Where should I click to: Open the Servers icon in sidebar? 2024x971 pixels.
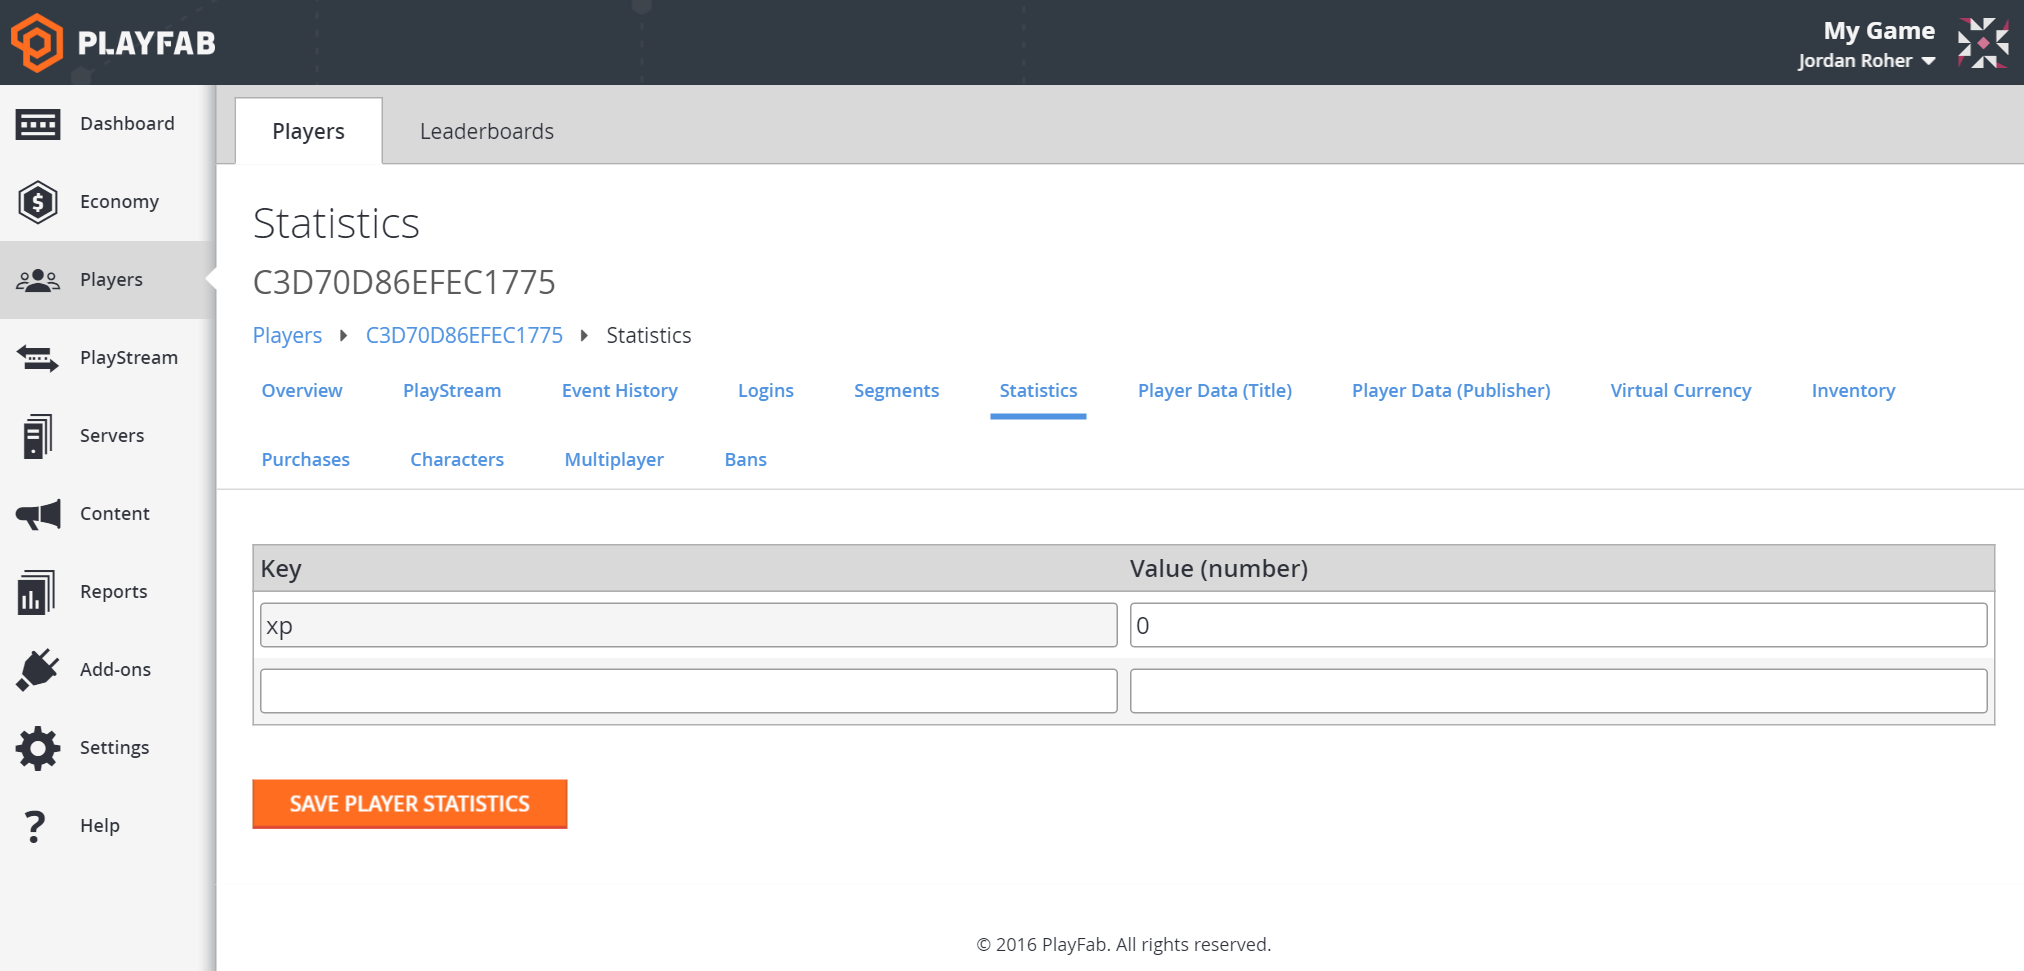click(38, 436)
